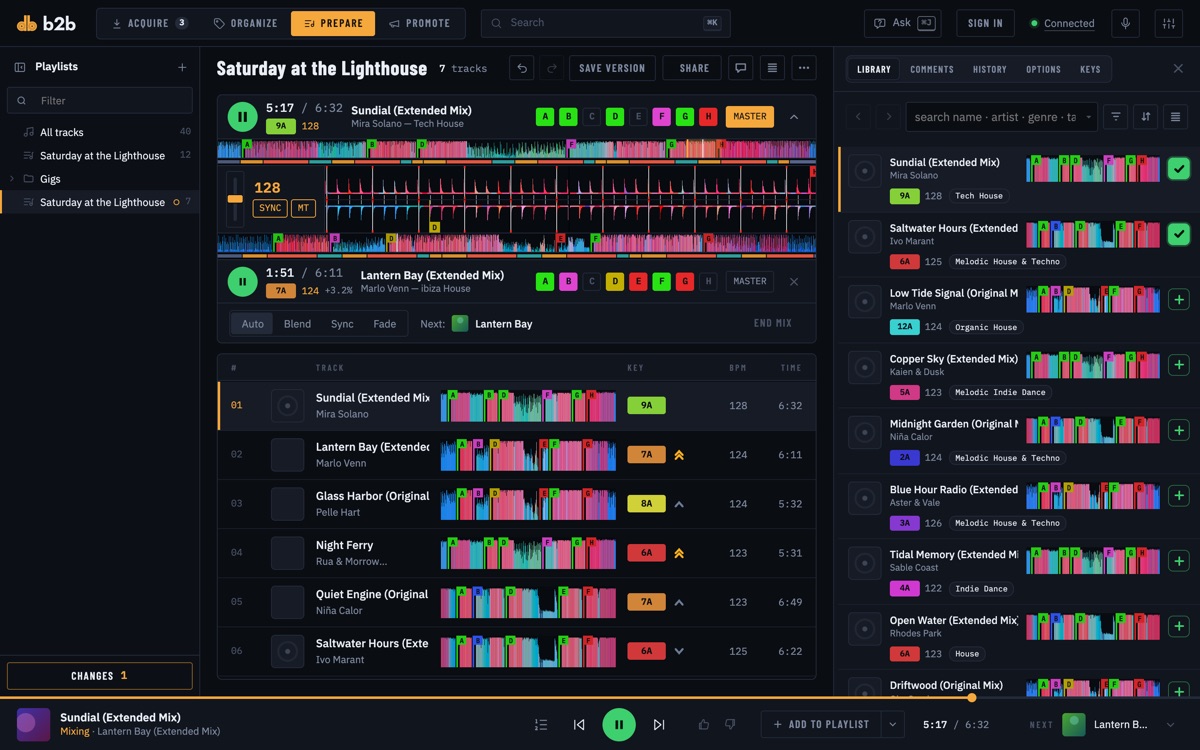Viewport: 1200px width, 750px height.
Task: Open Add to Playlist dropdown arrow
Action: (892, 724)
